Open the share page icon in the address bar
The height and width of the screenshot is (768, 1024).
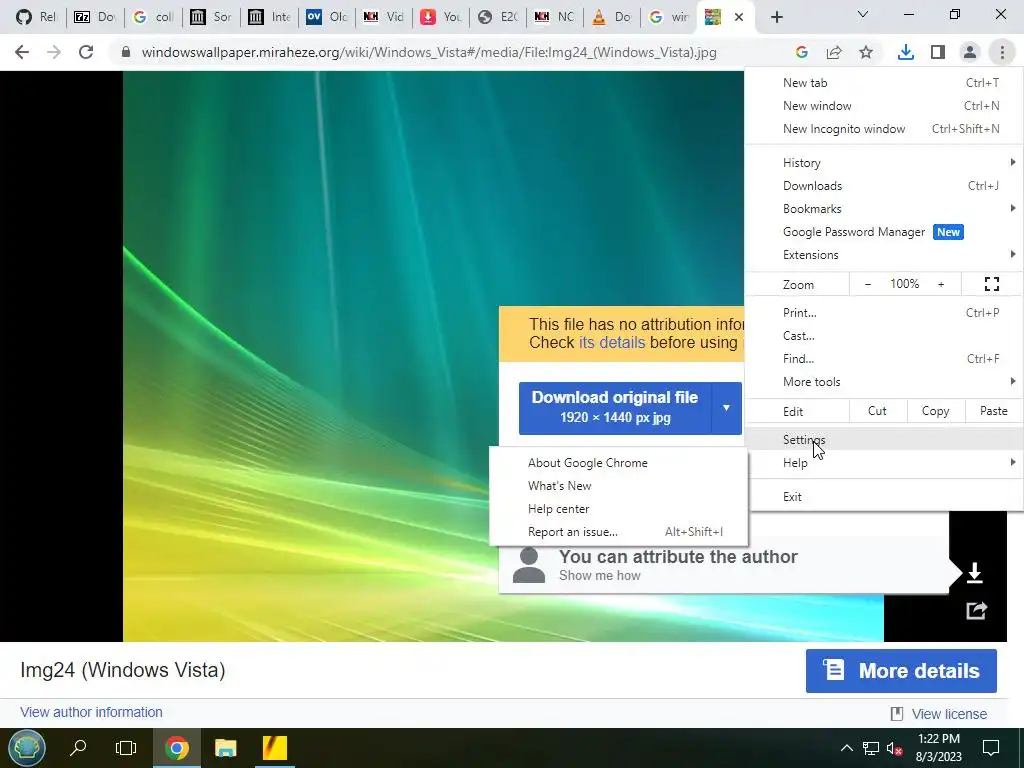(x=834, y=52)
